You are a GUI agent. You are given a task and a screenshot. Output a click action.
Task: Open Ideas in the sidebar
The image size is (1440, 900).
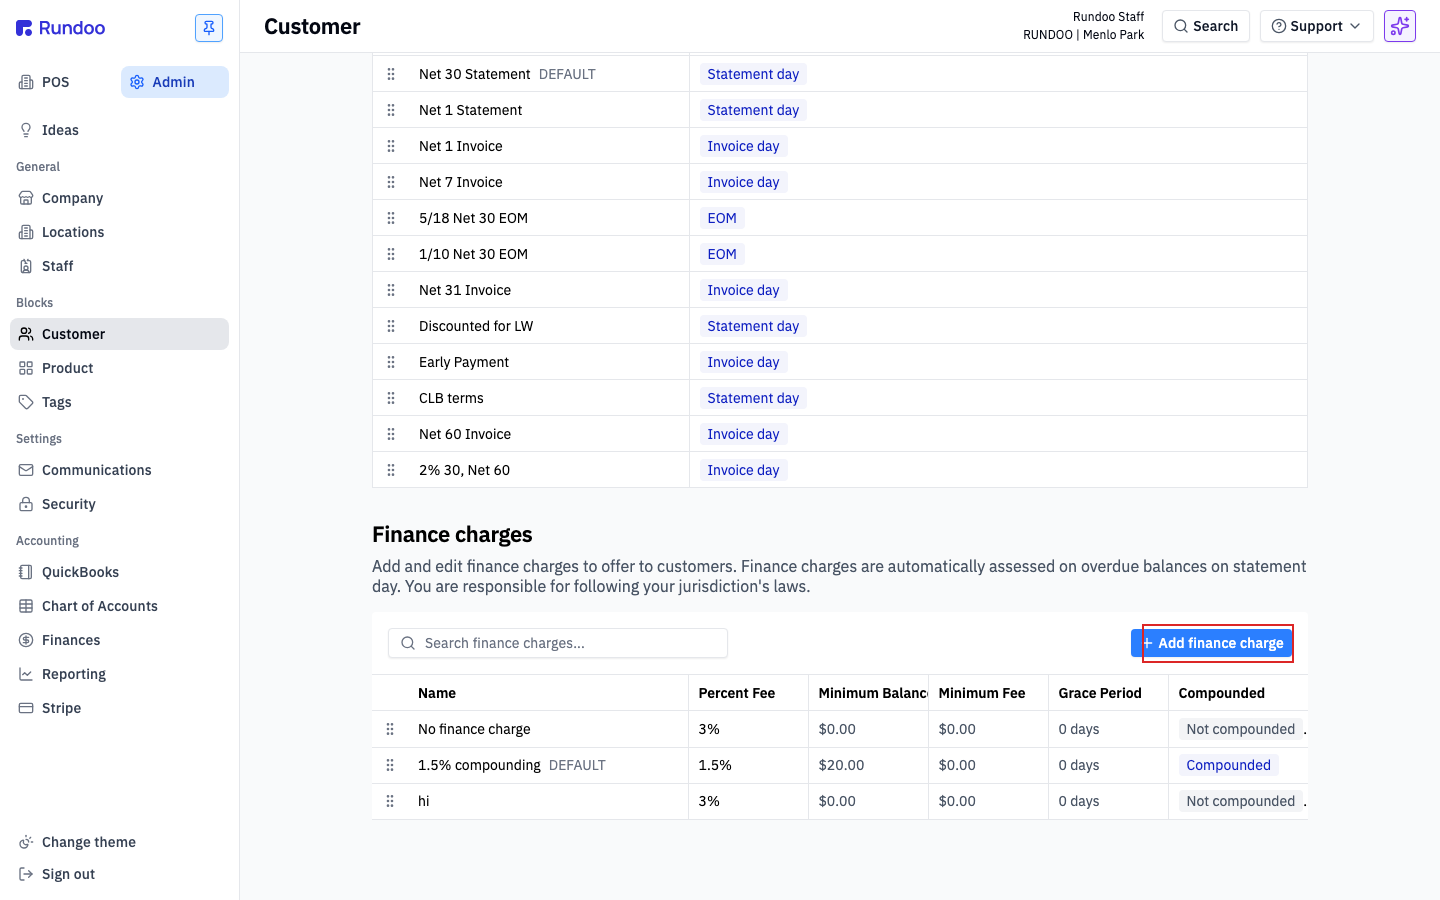click(x=120, y=130)
